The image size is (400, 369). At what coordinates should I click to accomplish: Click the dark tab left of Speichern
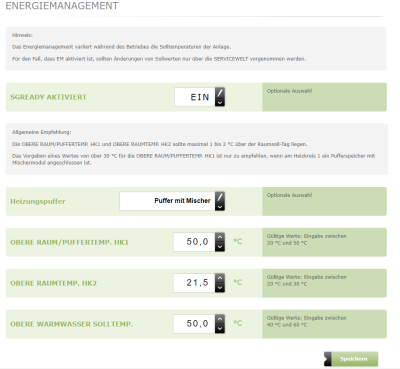tap(327, 359)
